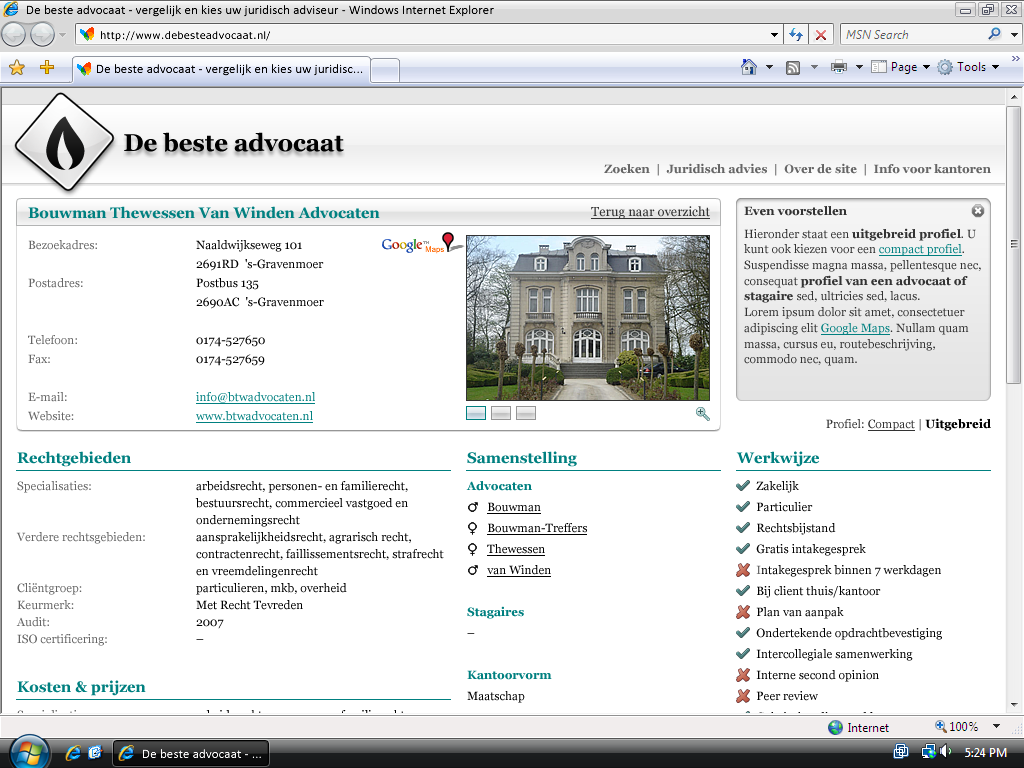Click the RSS feeds toolbar icon
1024x768 pixels.
tap(793, 67)
